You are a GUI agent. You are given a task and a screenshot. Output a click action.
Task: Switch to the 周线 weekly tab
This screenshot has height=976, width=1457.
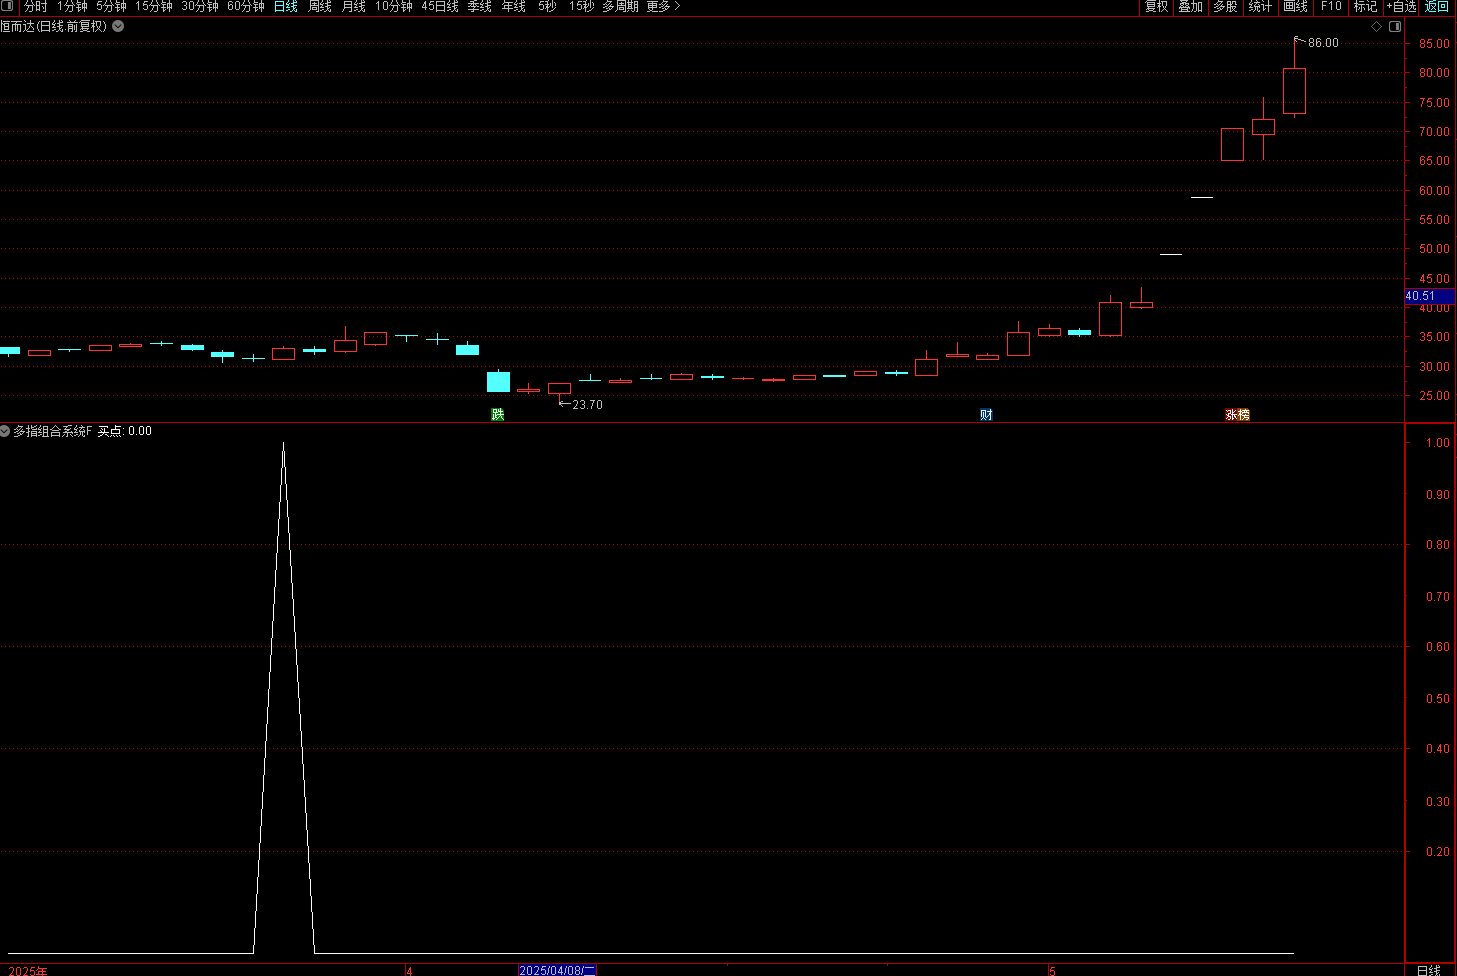coord(320,6)
